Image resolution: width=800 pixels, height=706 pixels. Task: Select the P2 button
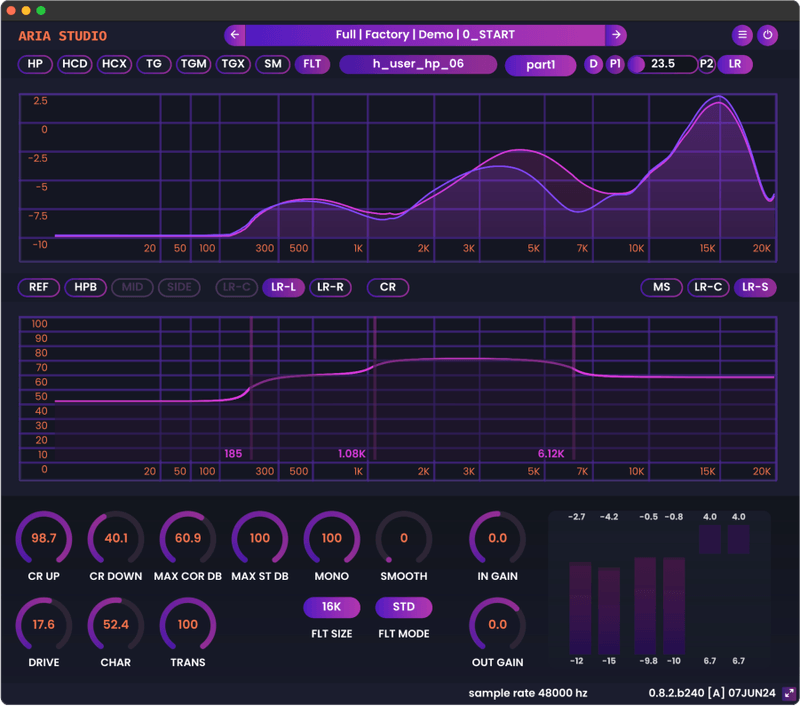(706, 64)
